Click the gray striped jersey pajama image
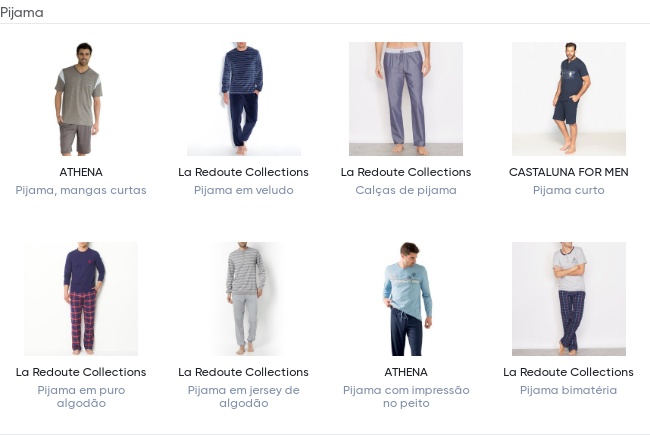 pyautogui.click(x=243, y=299)
